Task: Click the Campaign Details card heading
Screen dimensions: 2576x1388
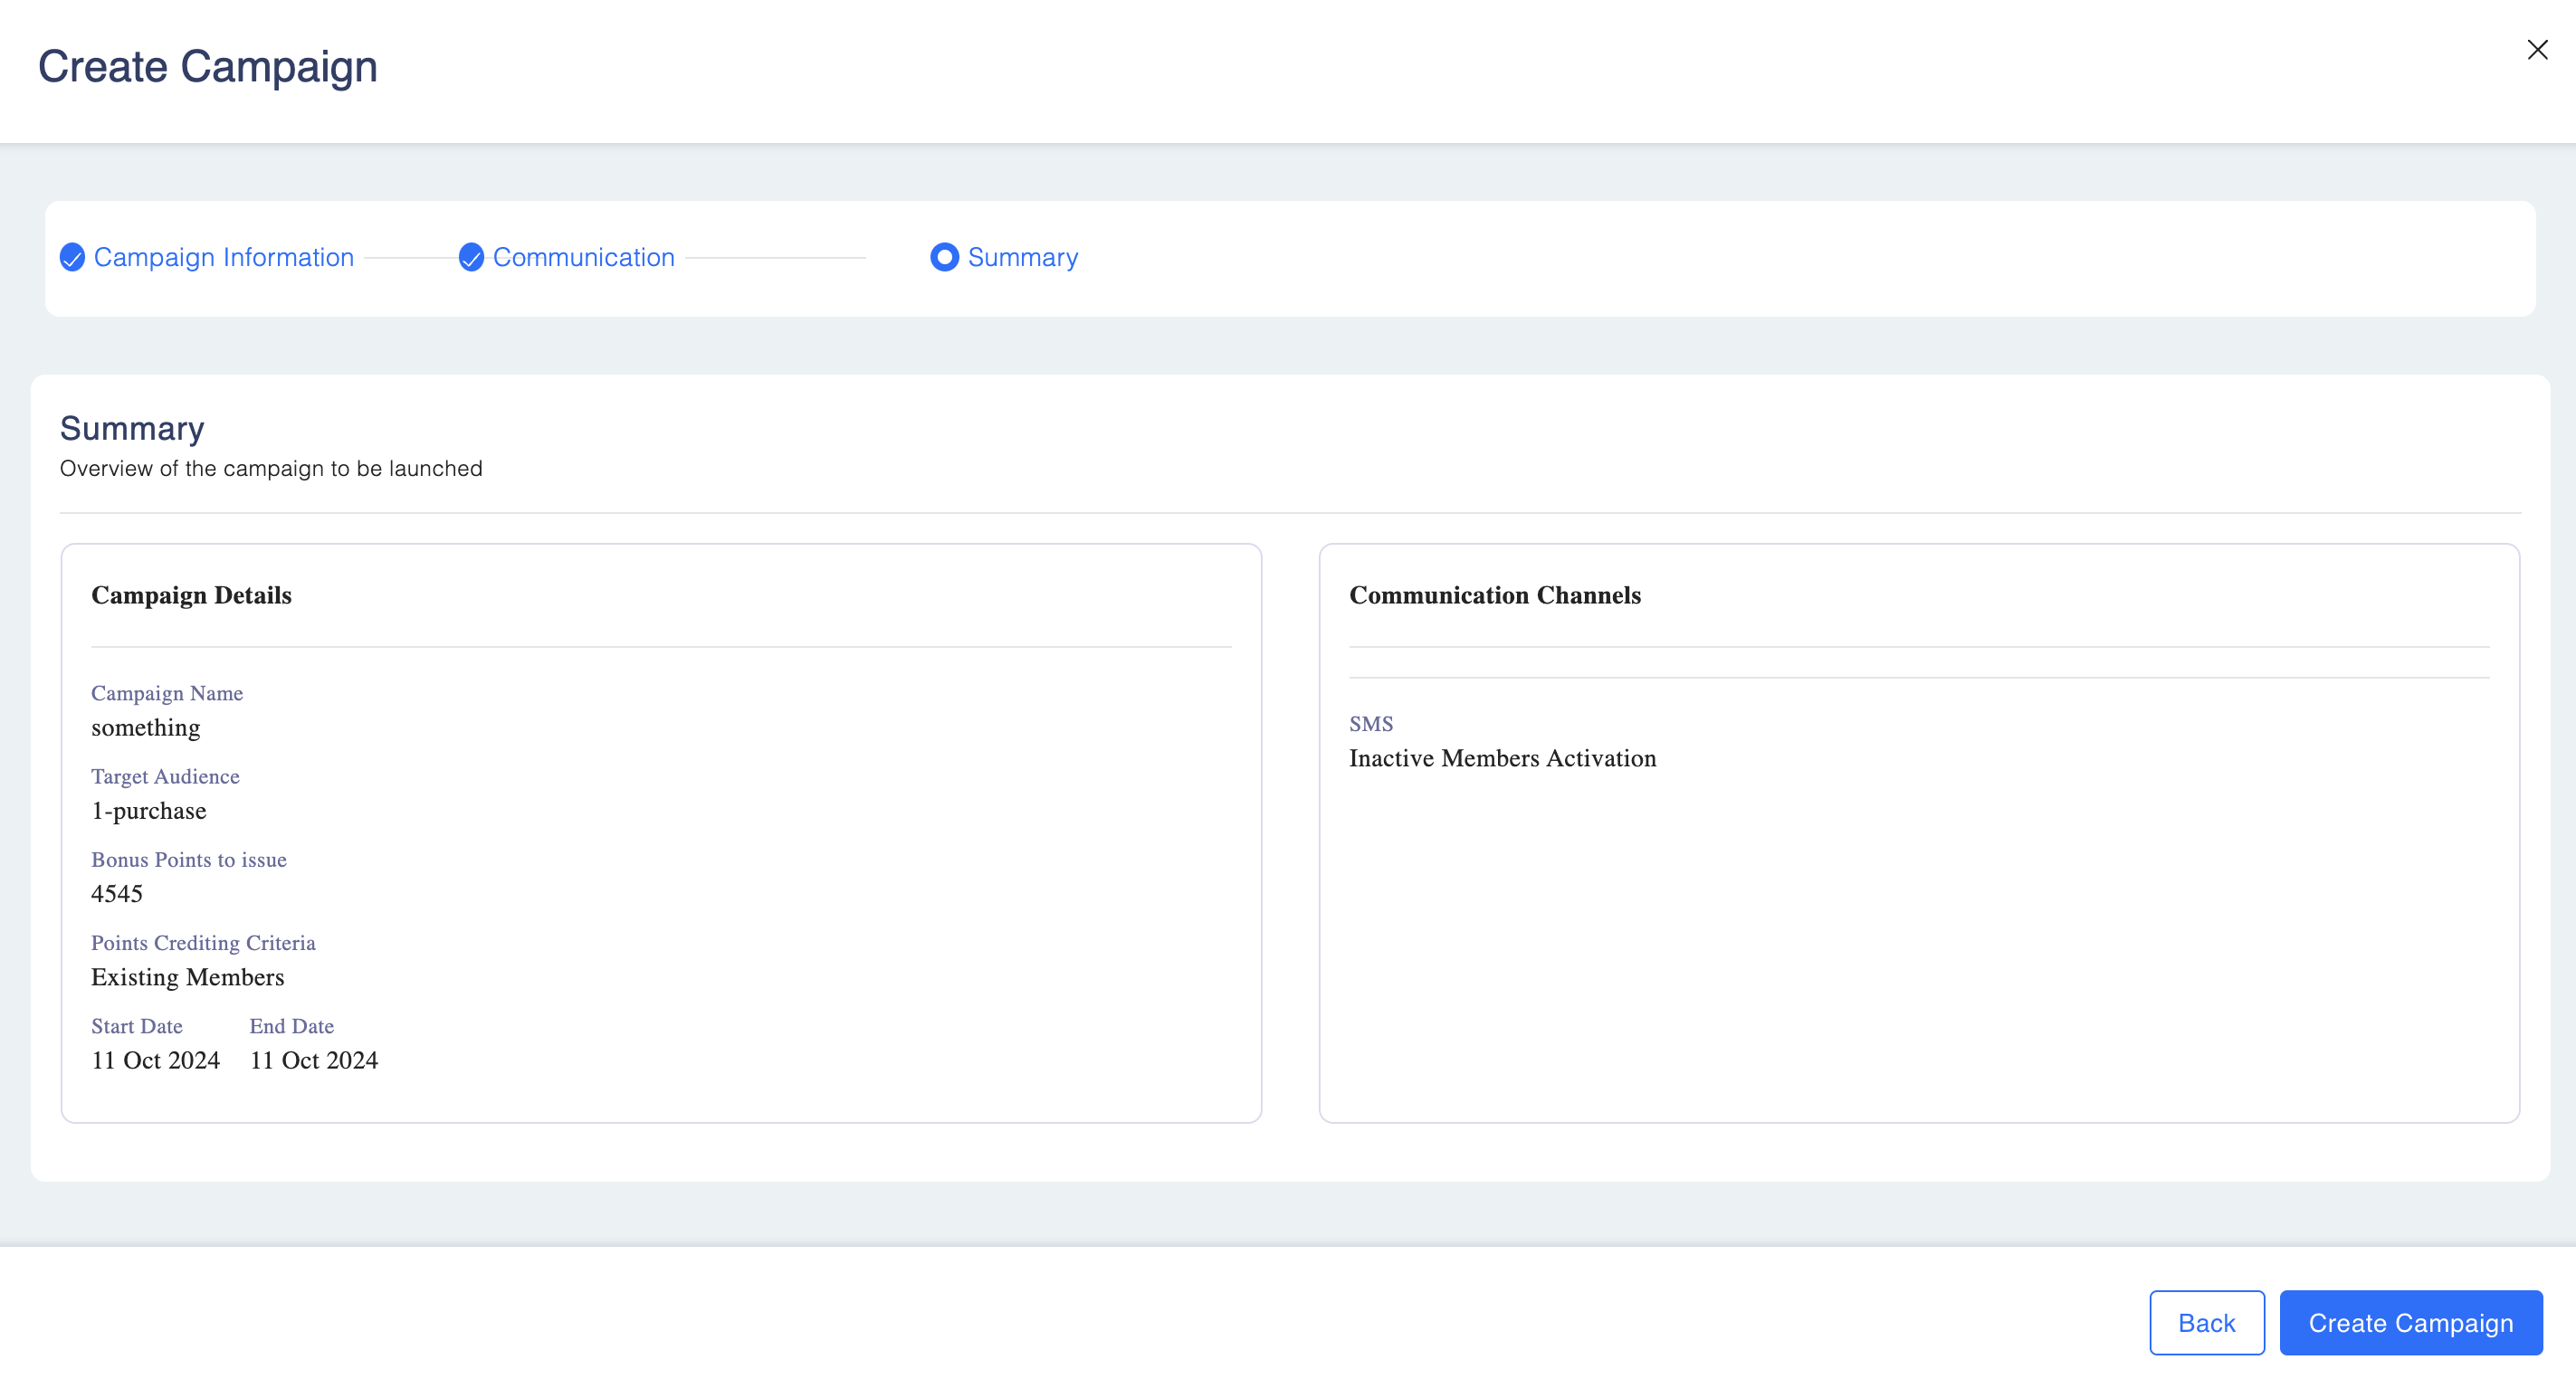Action: click(x=191, y=595)
